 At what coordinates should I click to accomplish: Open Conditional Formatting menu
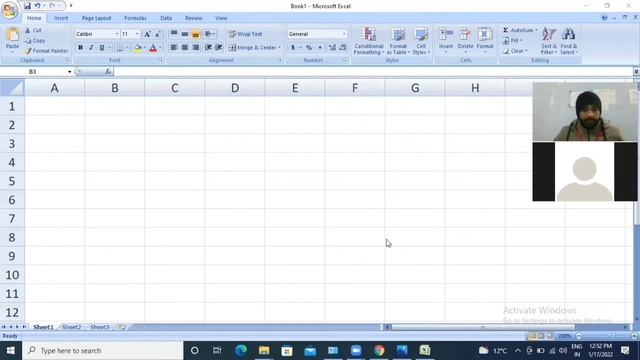tap(369, 41)
